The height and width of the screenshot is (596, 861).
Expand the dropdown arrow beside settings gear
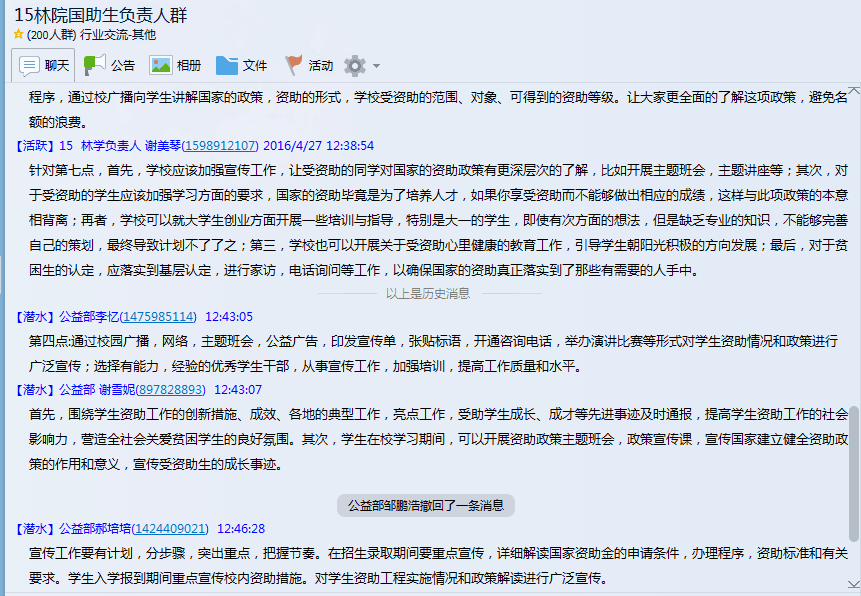tap(377, 67)
